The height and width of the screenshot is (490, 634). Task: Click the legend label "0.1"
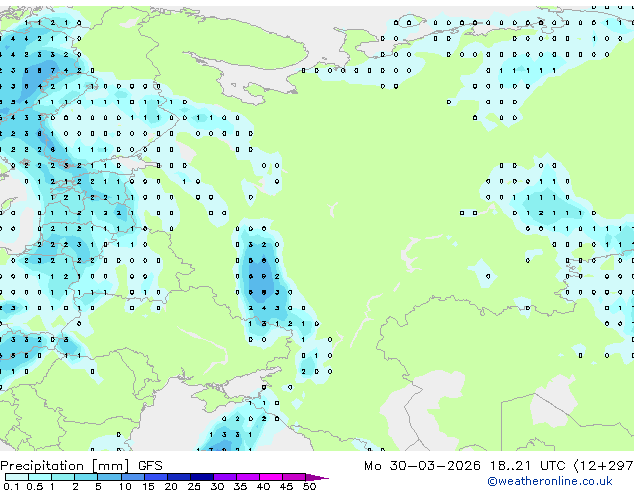point(11,486)
